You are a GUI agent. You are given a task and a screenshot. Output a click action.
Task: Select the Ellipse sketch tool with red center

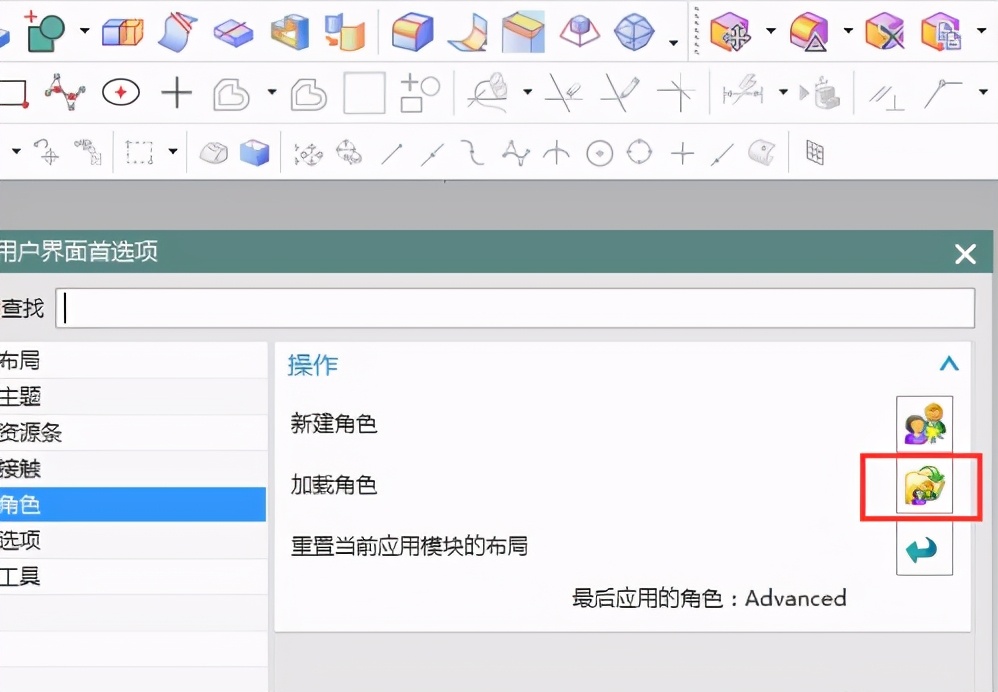tap(120, 93)
